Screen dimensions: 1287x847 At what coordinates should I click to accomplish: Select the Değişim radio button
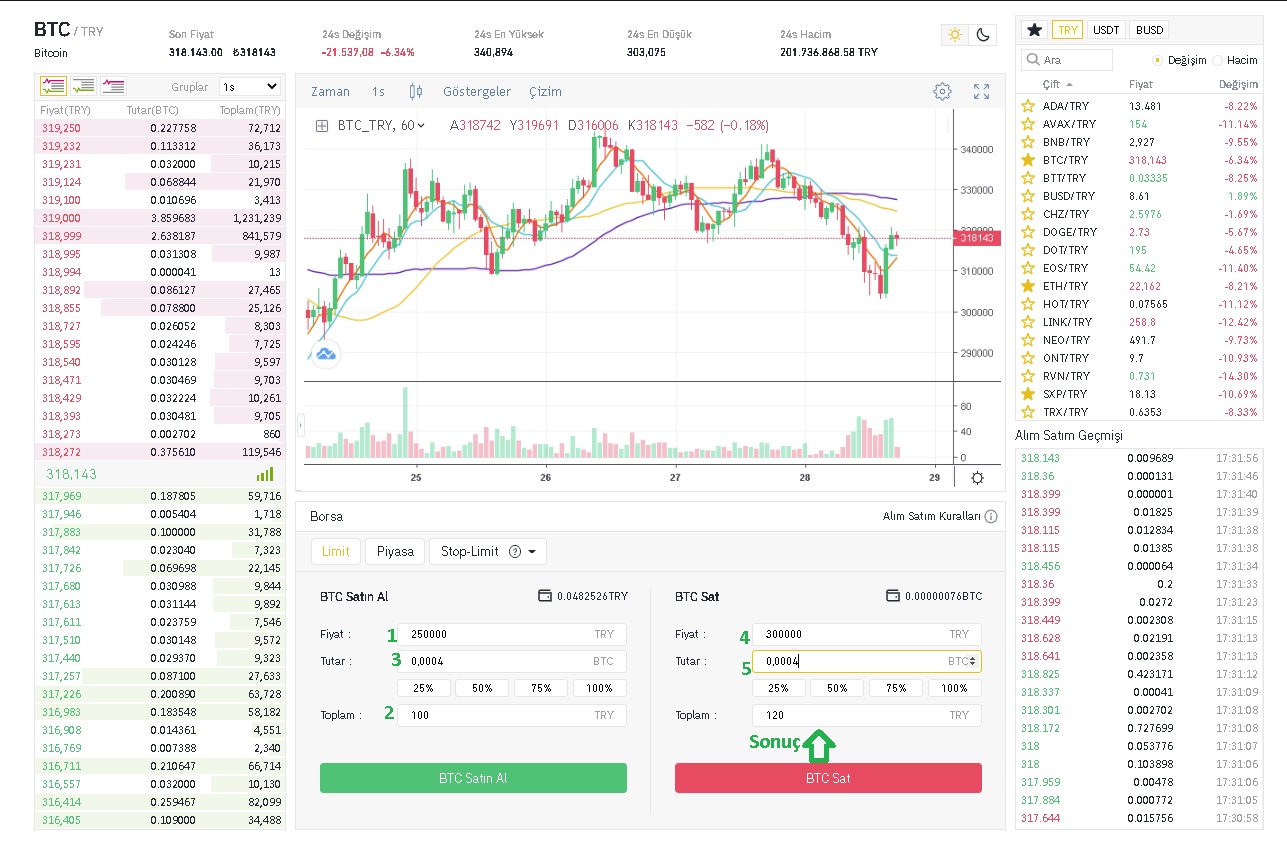click(x=1158, y=61)
